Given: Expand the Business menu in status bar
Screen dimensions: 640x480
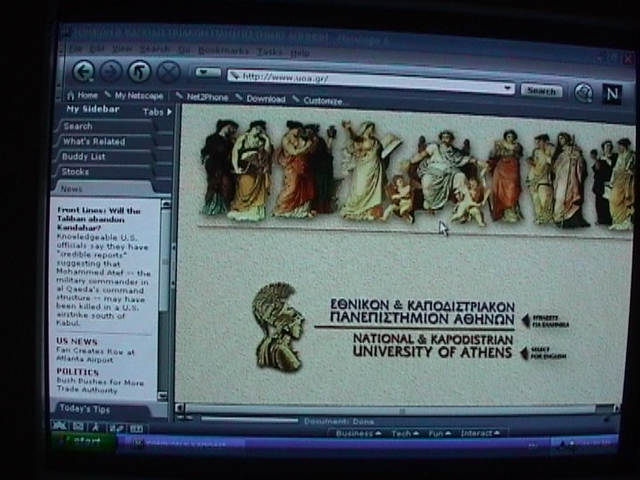Looking at the screenshot, I should 358,433.
